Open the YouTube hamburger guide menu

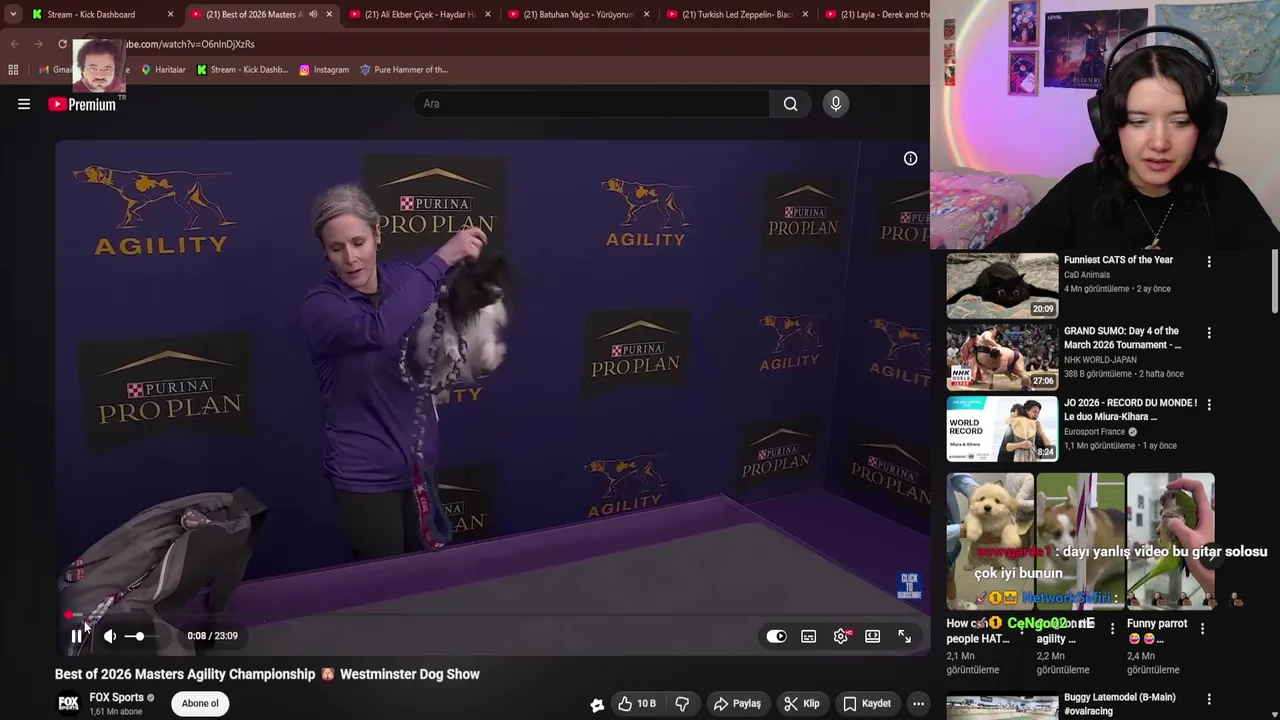click(x=24, y=104)
